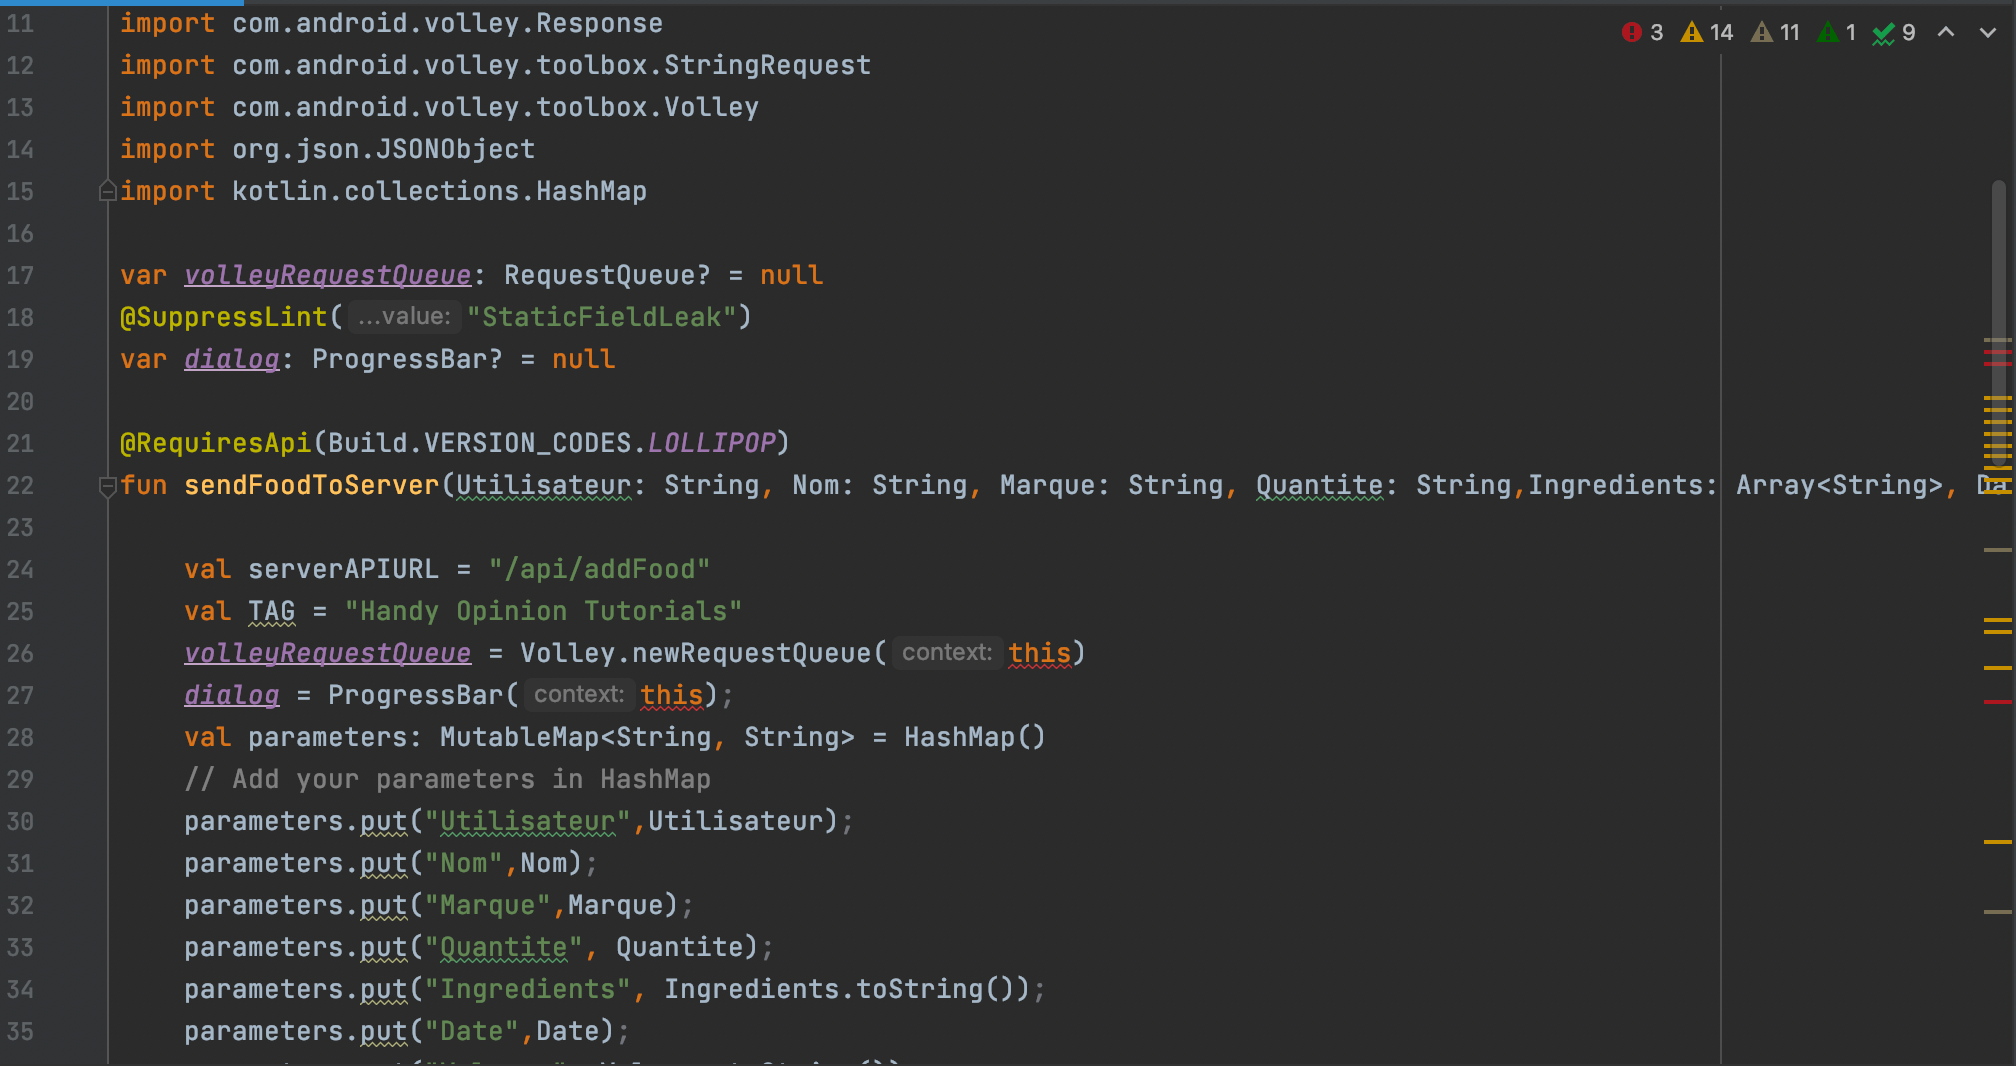The height and width of the screenshot is (1066, 2016).
Task: Select the underlined volleyRequestQueue identifier
Action: 327,275
